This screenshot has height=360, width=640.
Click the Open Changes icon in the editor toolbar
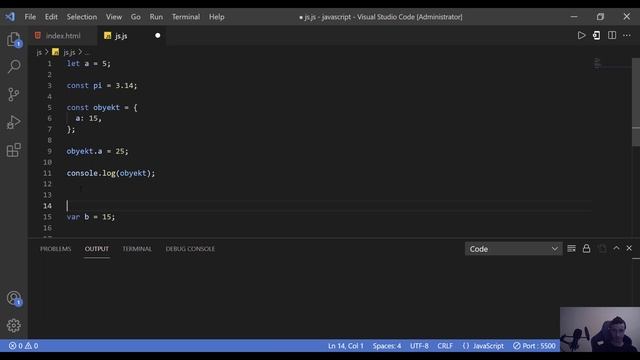coord(596,36)
